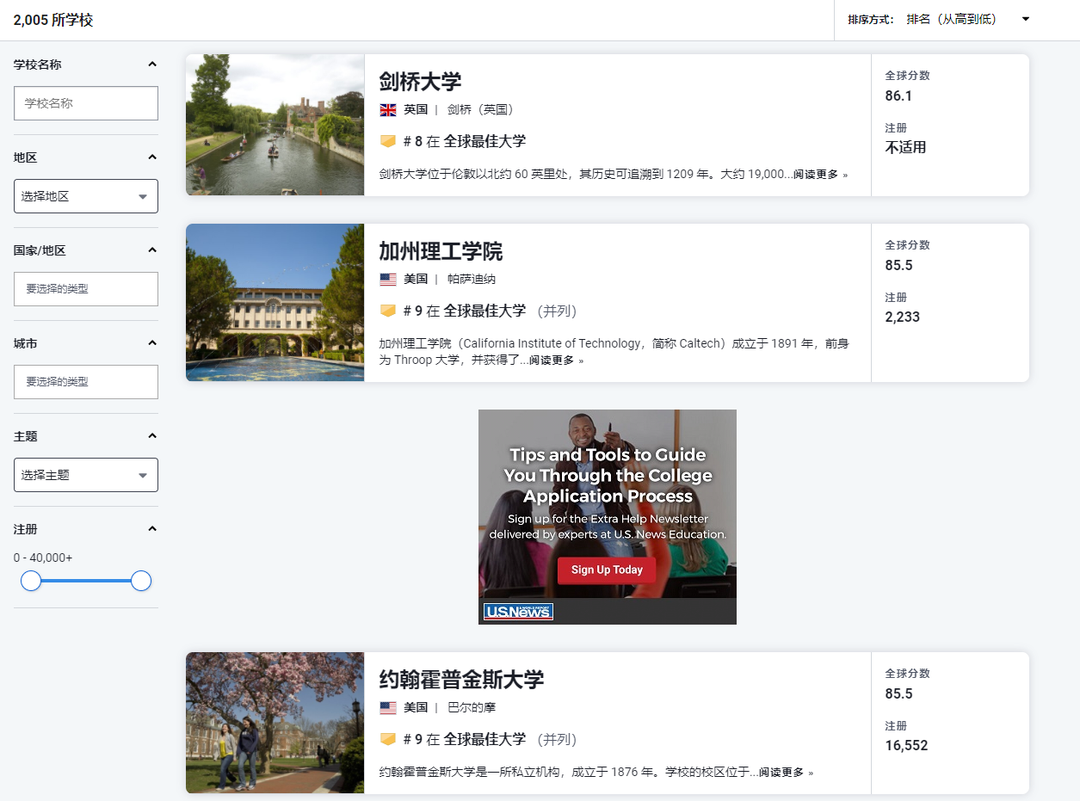Click the enrollment value 2,233
The width and height of the screenshot is (1080, 801).
(902, 317)
